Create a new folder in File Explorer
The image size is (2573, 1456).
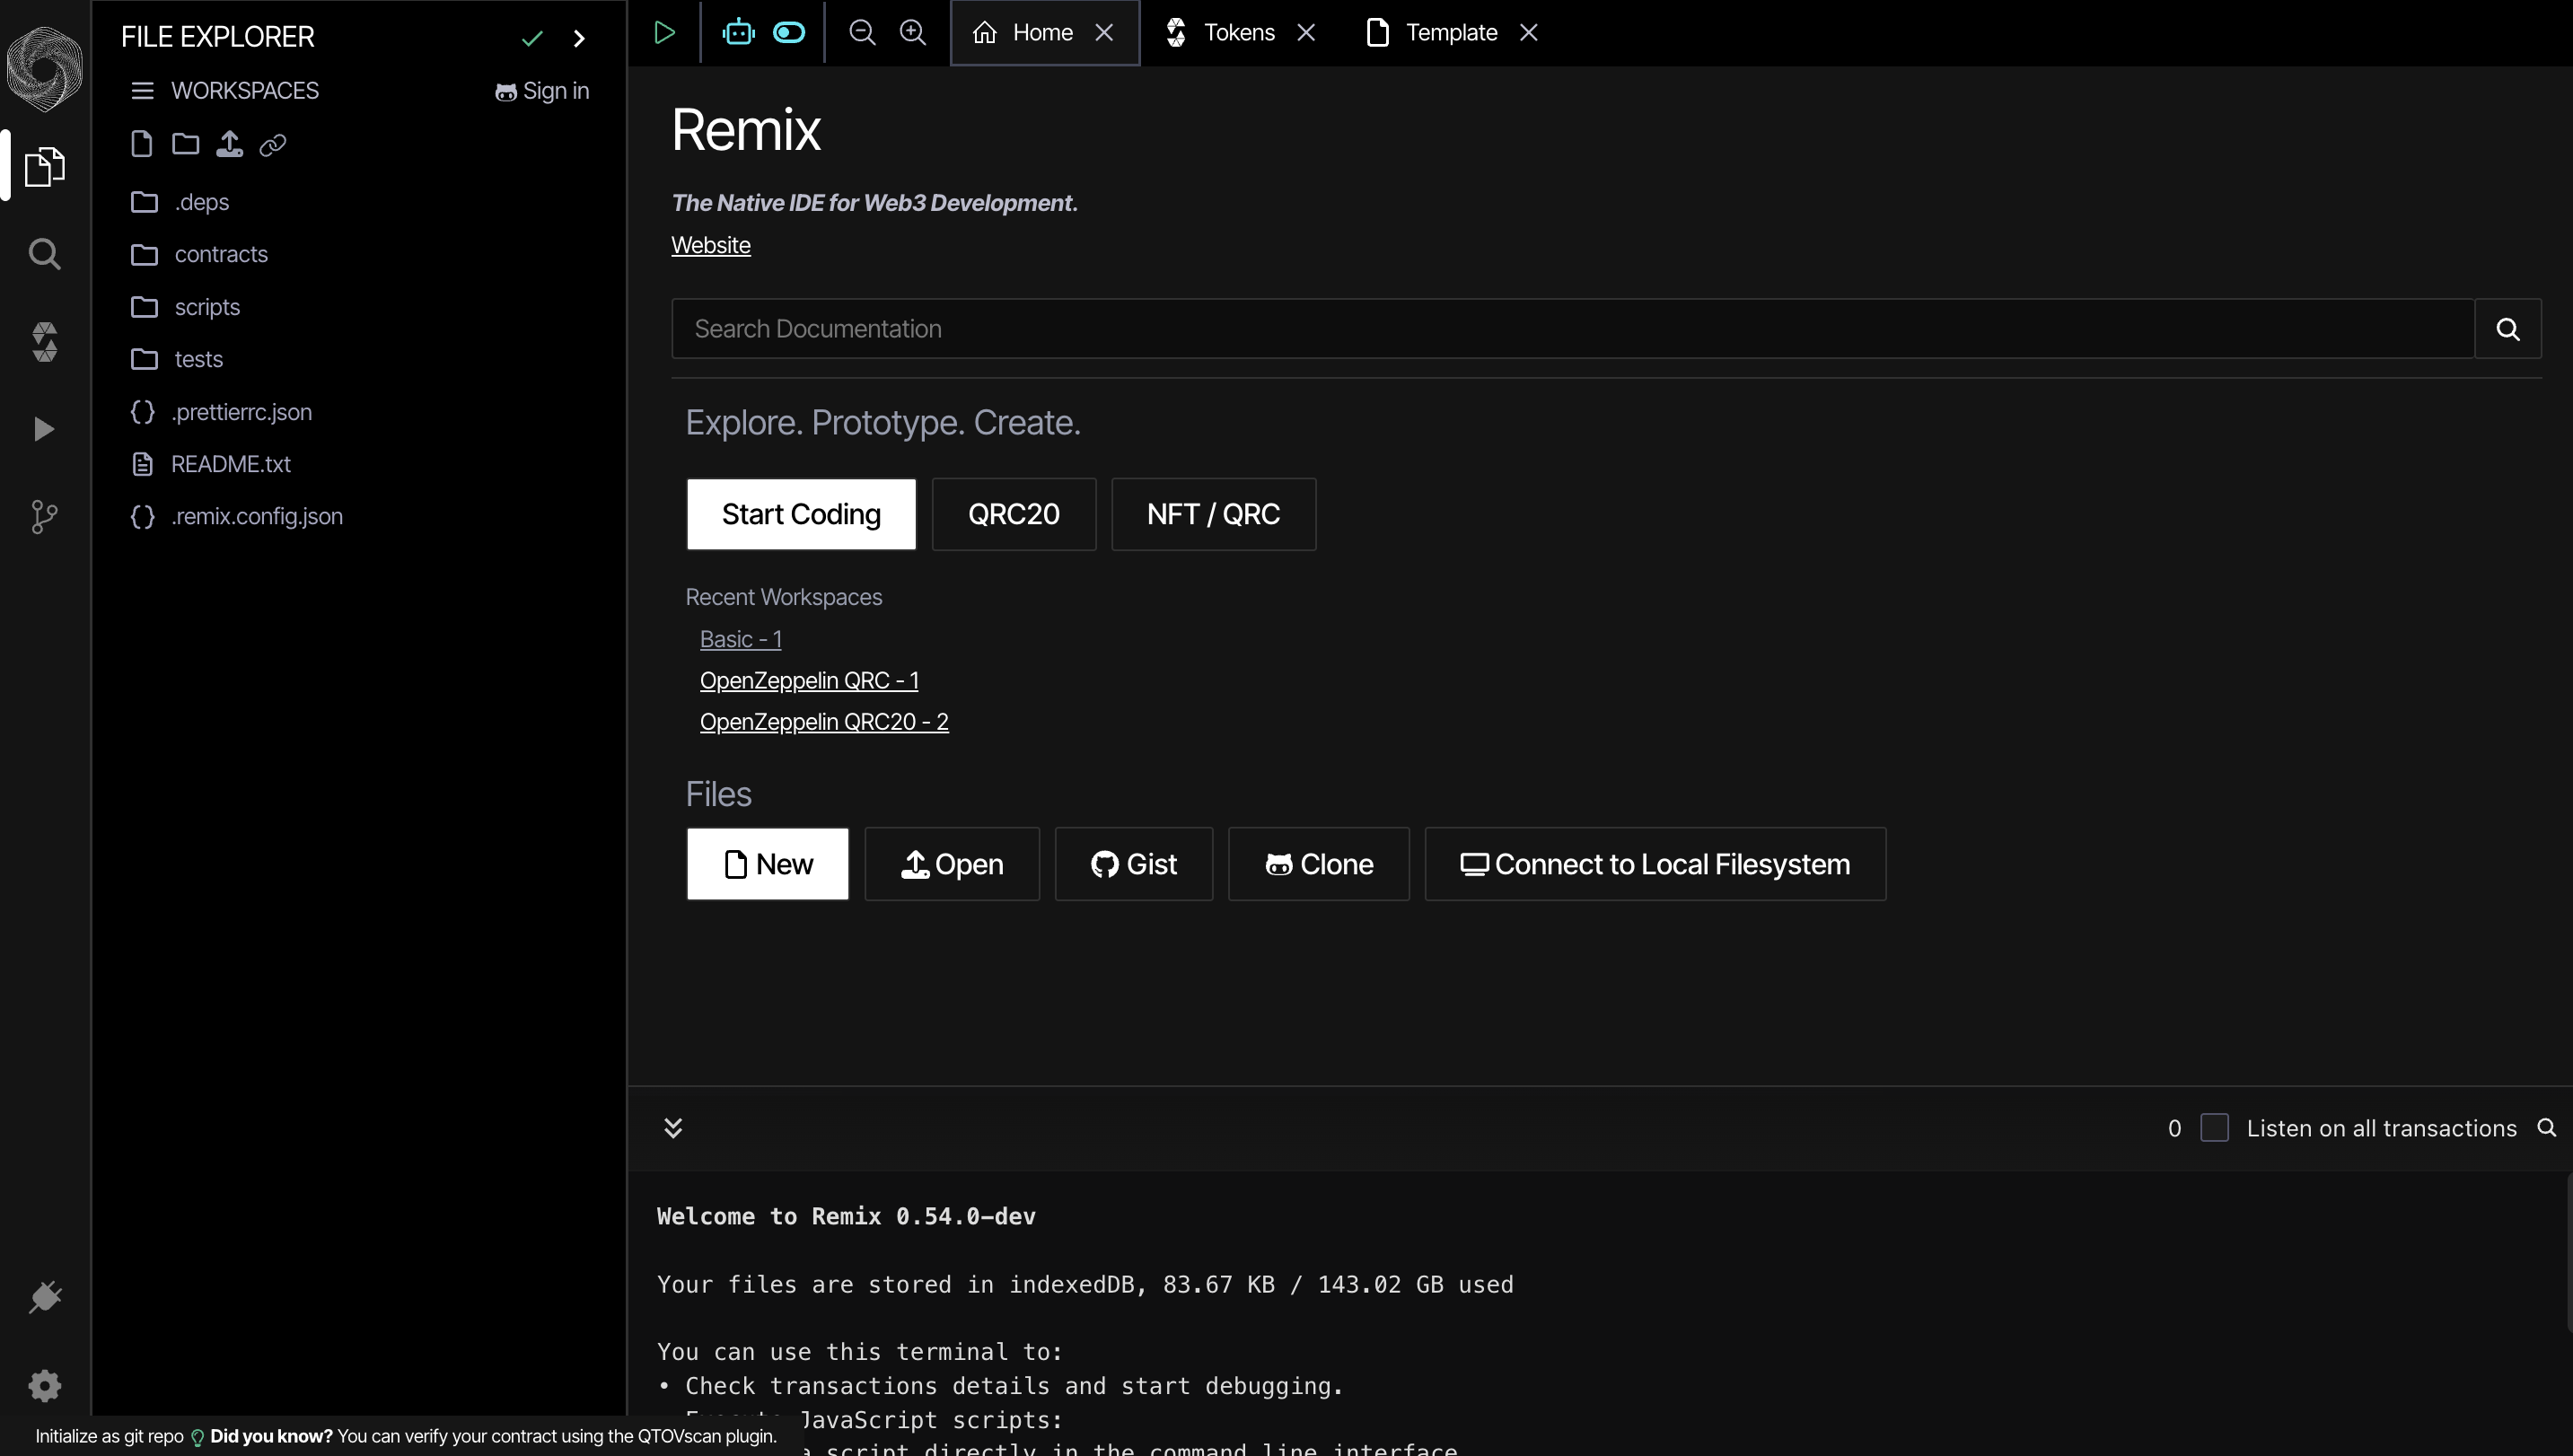pyautogui.click(x=185, y=144)
